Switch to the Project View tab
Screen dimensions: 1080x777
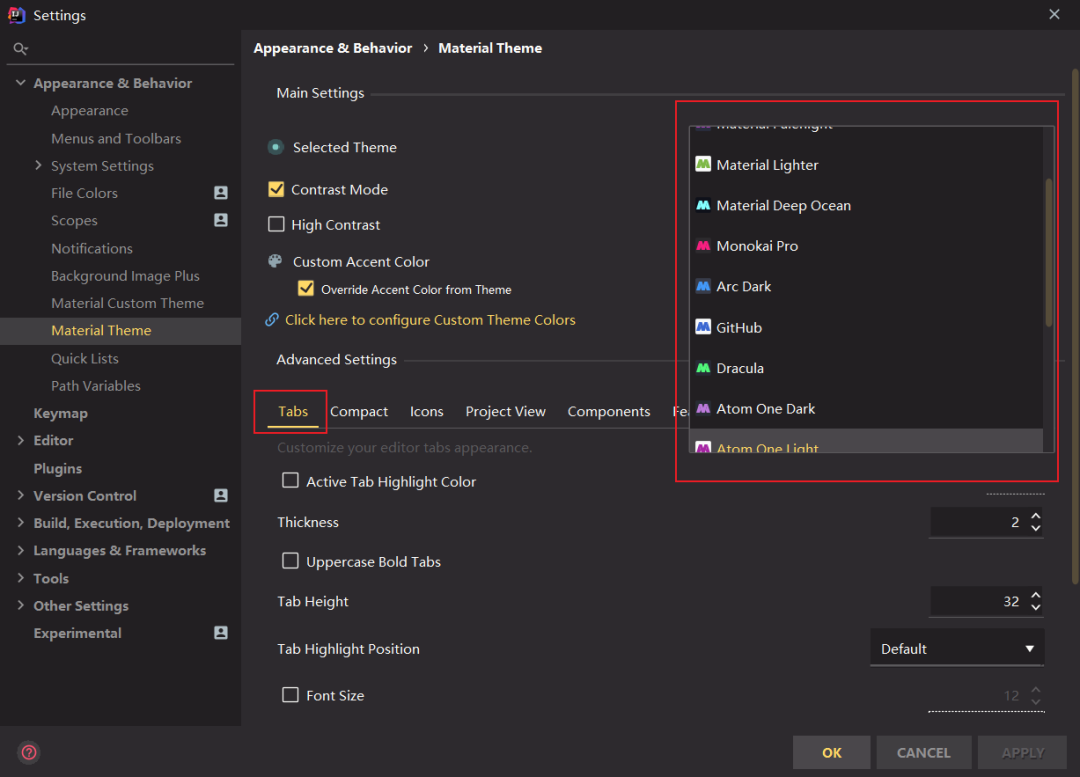tap(505, 411)
